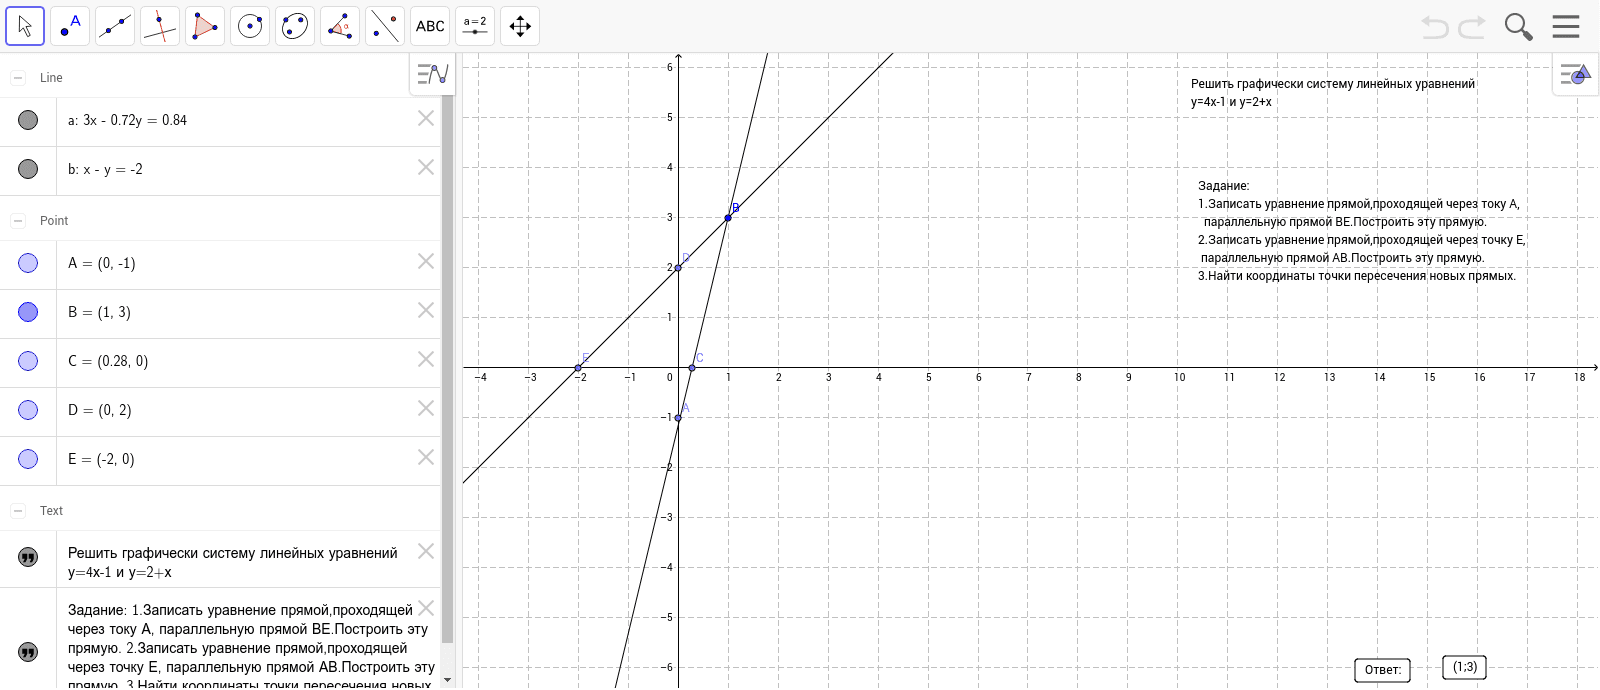This screenshot has height=690, width=1600.
Task: Select the a=2 Slider tool
Action: [475, 26]
